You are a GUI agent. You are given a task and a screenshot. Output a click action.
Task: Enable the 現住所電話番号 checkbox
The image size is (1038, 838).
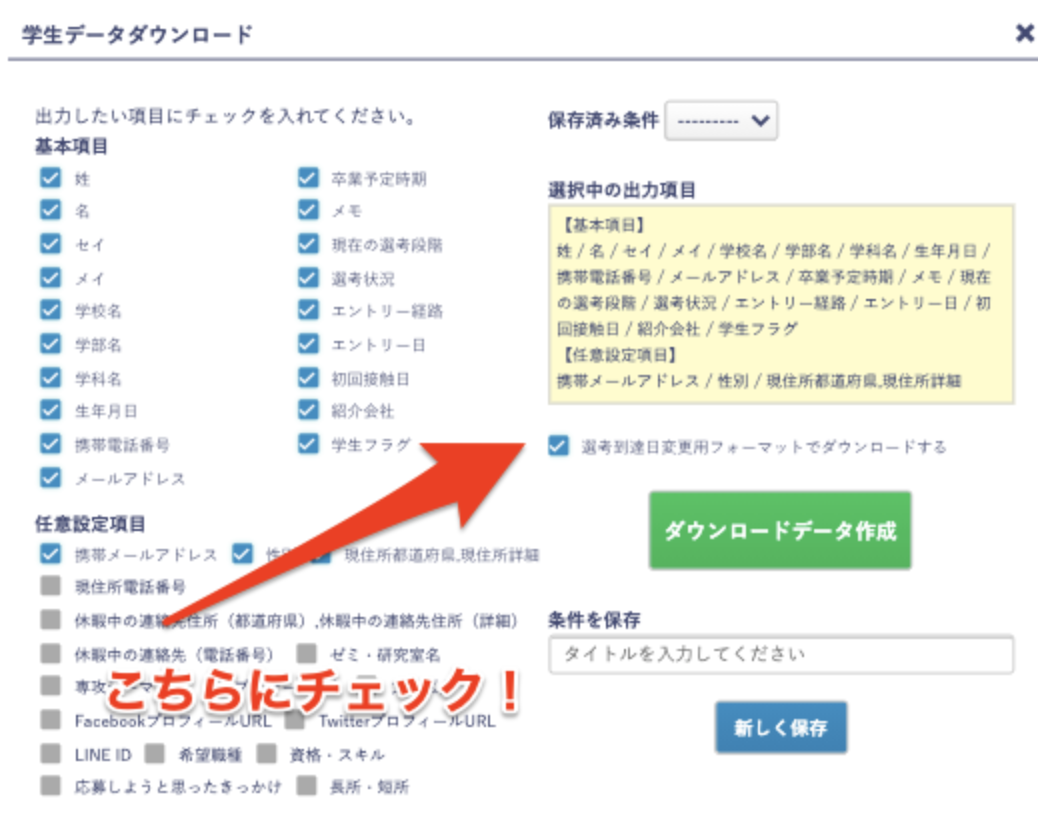coord(50,586)
